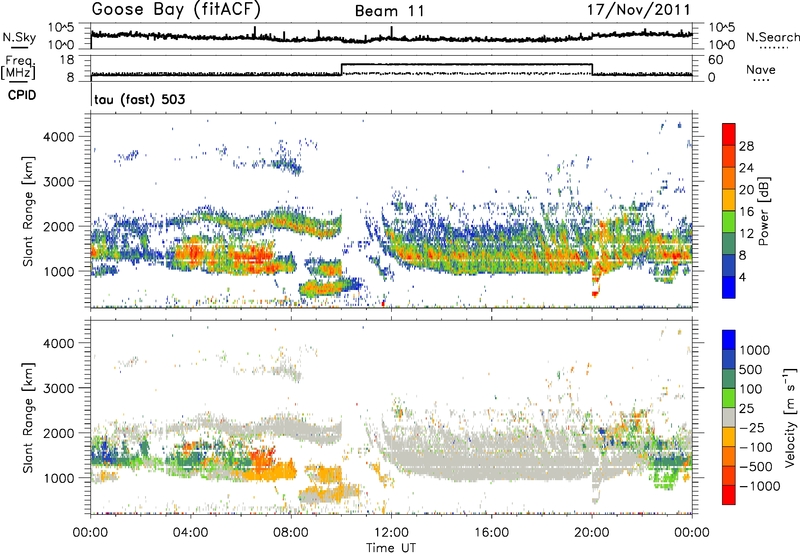The height and width of the screenshot is (554, 800).
Task: Pick Power color bar segment between 24 and 28
Action: [x=729, y=156]
